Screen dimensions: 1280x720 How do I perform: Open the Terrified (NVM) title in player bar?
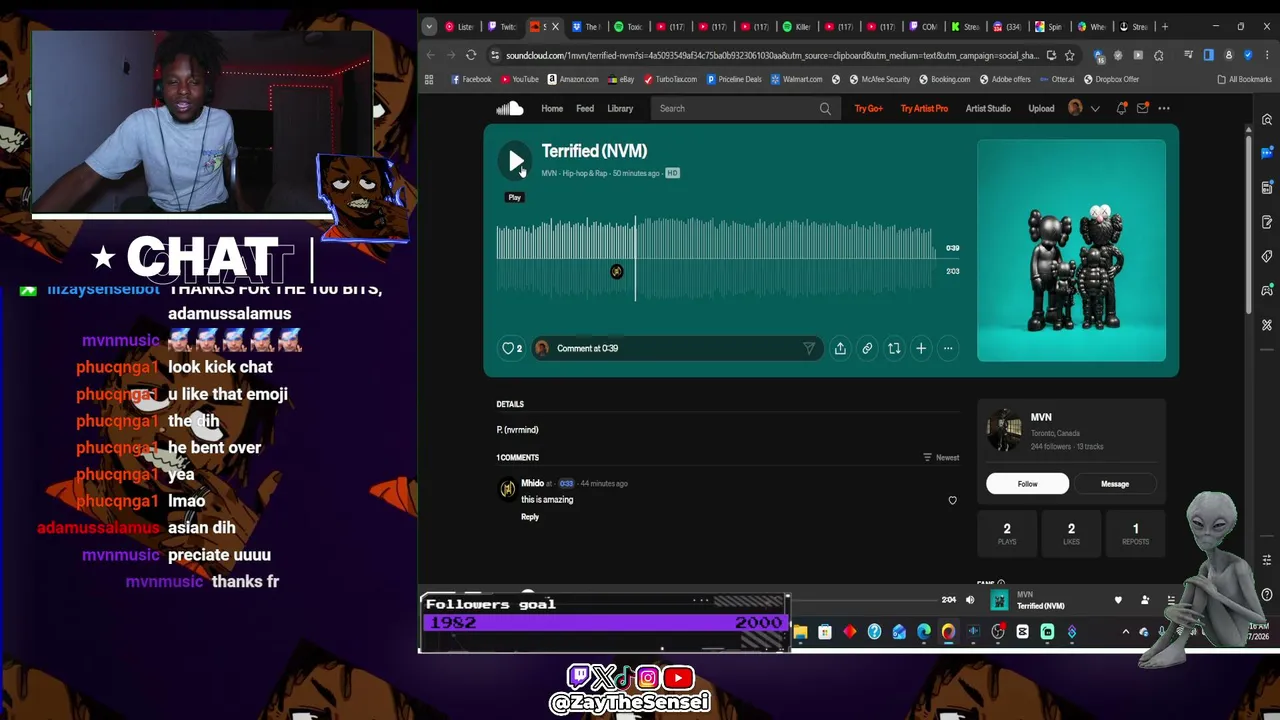click(x=1040, y=606)
